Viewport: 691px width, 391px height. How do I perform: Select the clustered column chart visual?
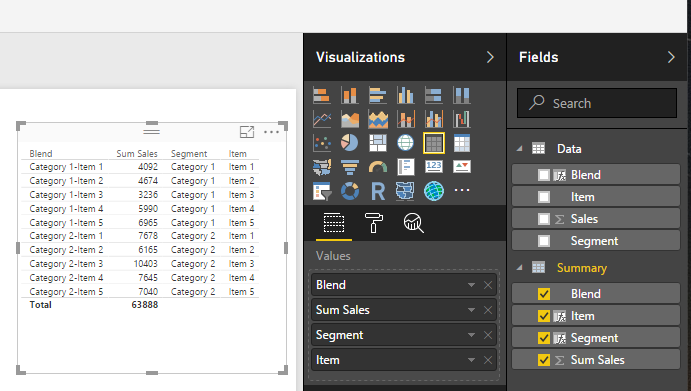pos(405,95)
